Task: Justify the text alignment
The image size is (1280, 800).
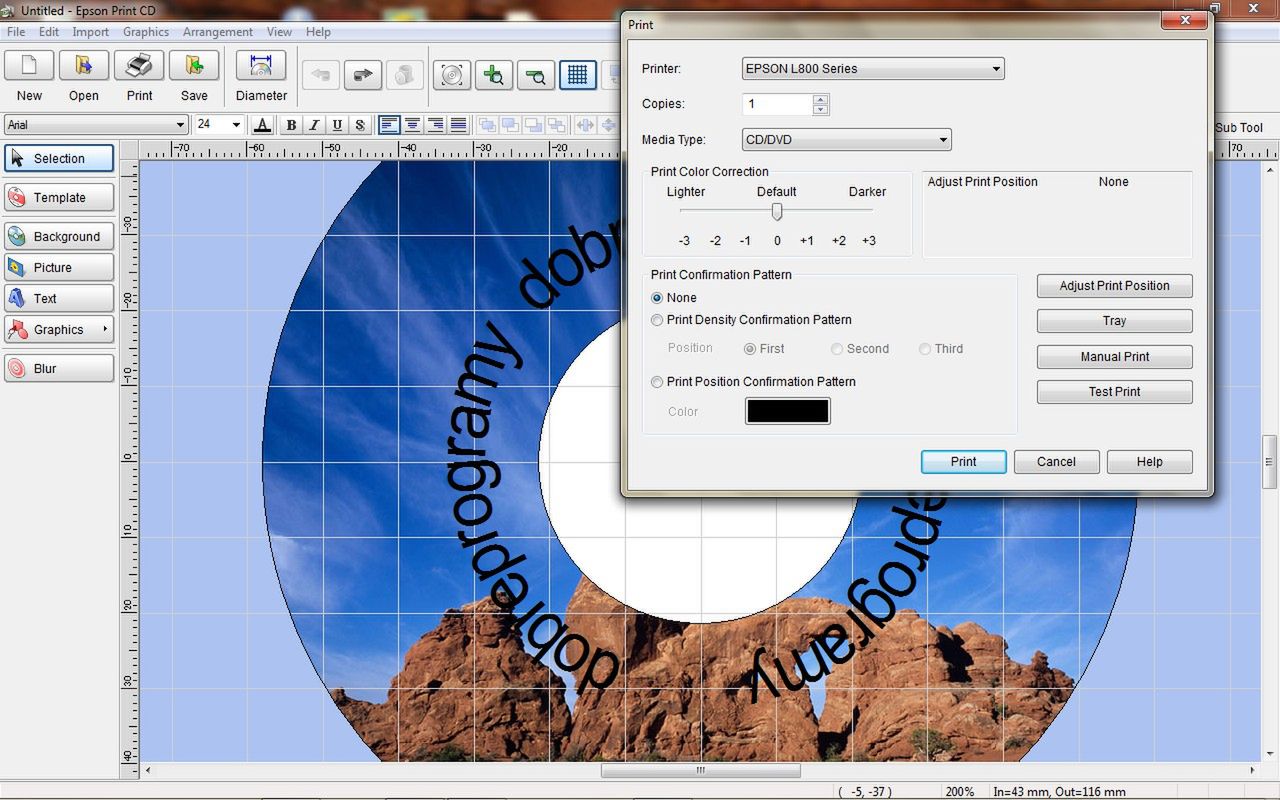Action: click(458, 125)
